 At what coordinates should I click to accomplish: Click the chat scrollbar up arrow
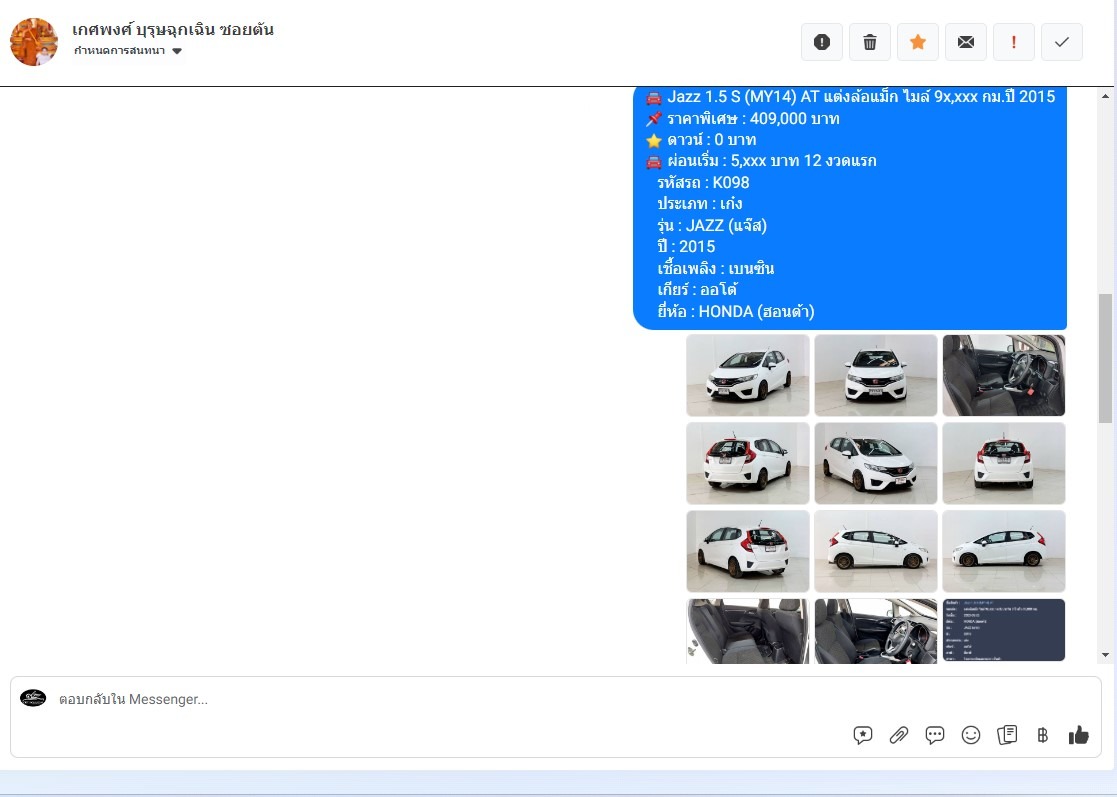[x=1106, y=96]
